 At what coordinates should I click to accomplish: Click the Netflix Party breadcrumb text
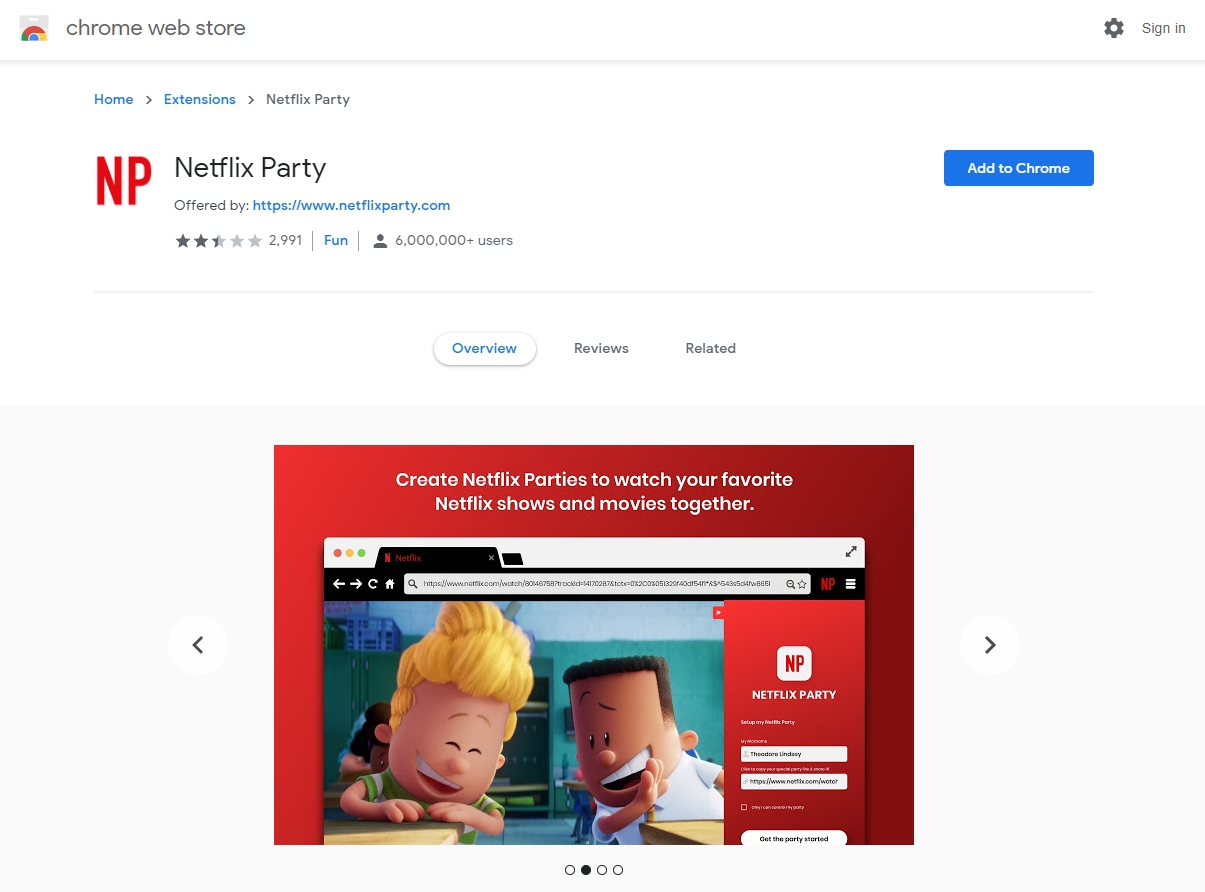308,99
